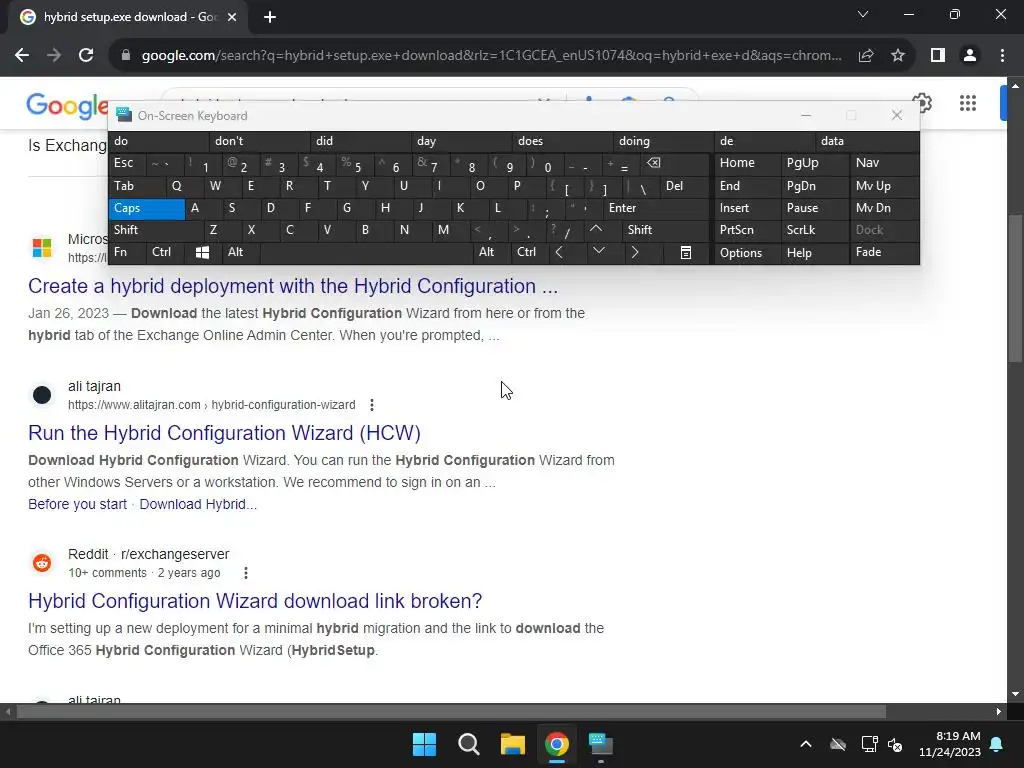Open Hybrid Configuration Wizard download link broken
Viewport: 1024px width, 768px height.
point(255,601)
